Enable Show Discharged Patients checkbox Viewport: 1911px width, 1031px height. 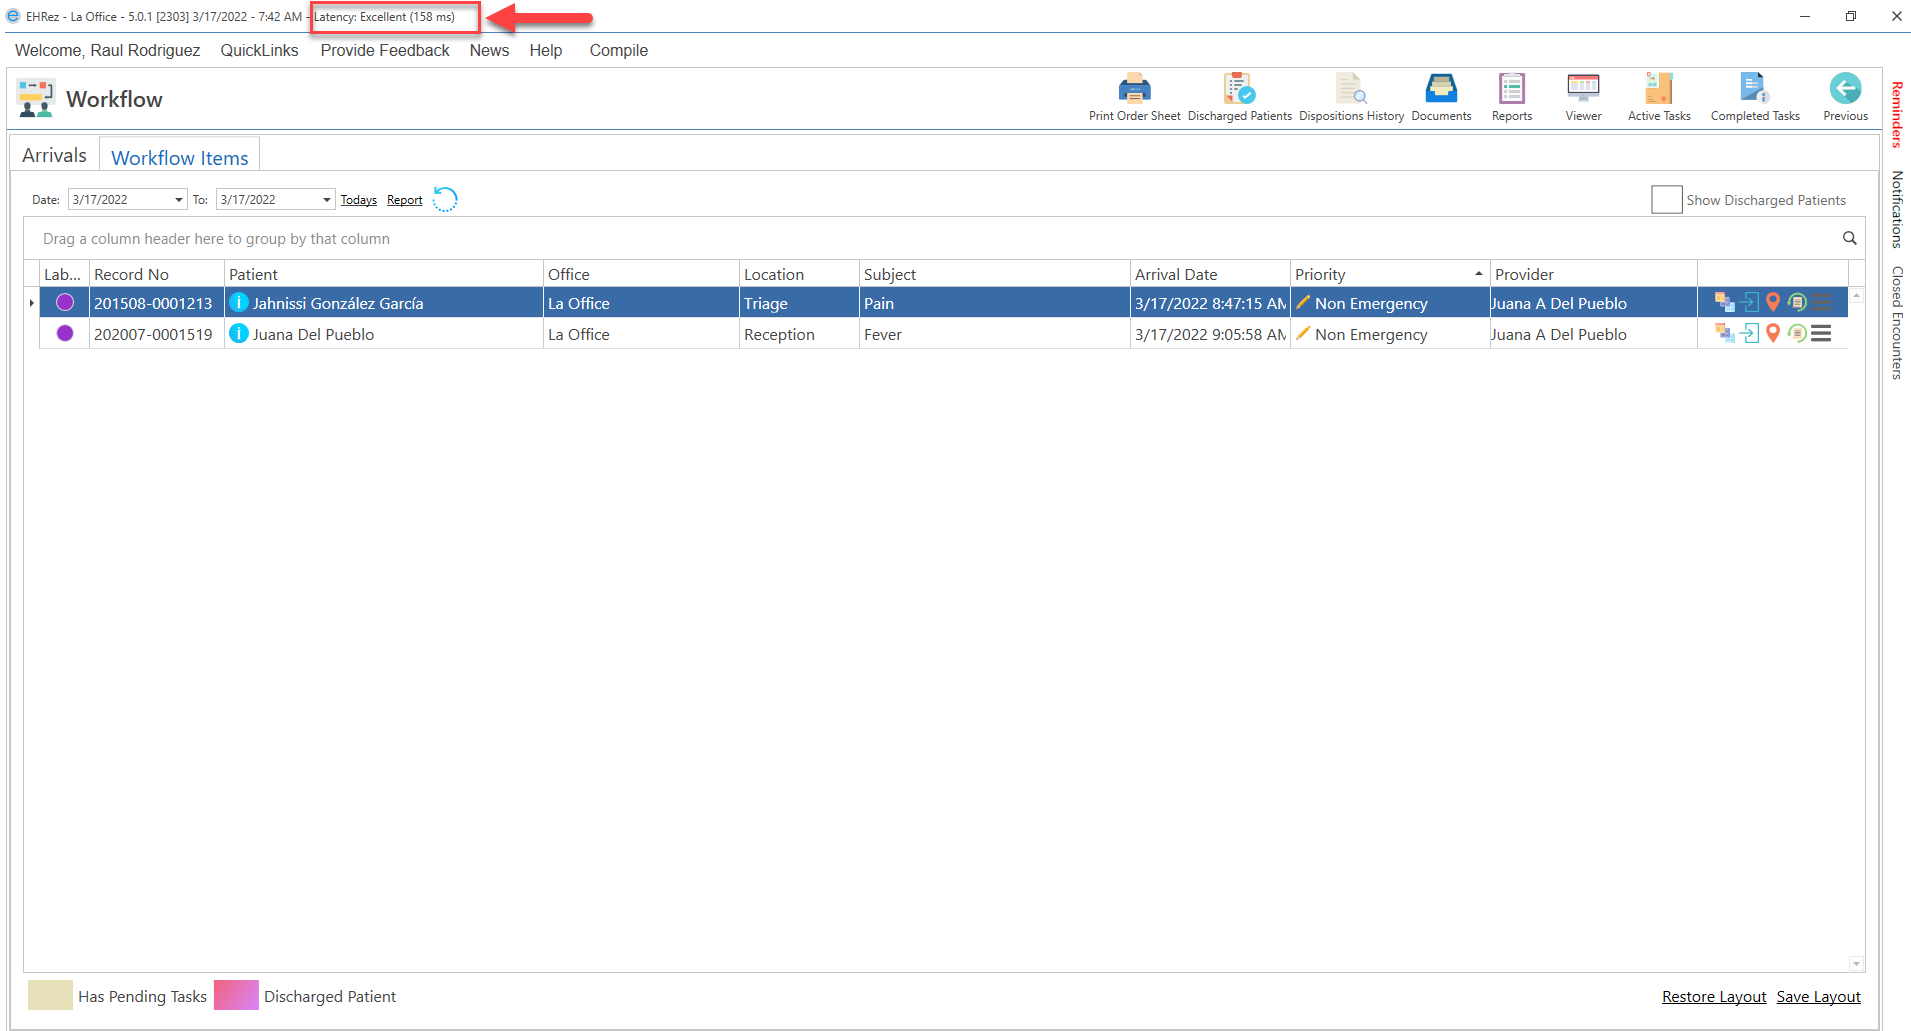1666,199
